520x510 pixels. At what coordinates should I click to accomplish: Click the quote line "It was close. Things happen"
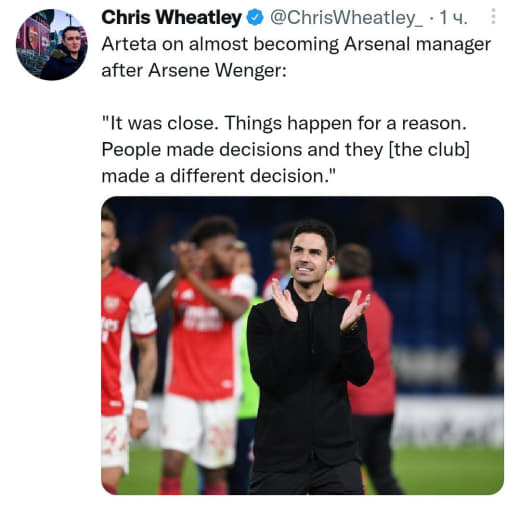click(227, 123)
